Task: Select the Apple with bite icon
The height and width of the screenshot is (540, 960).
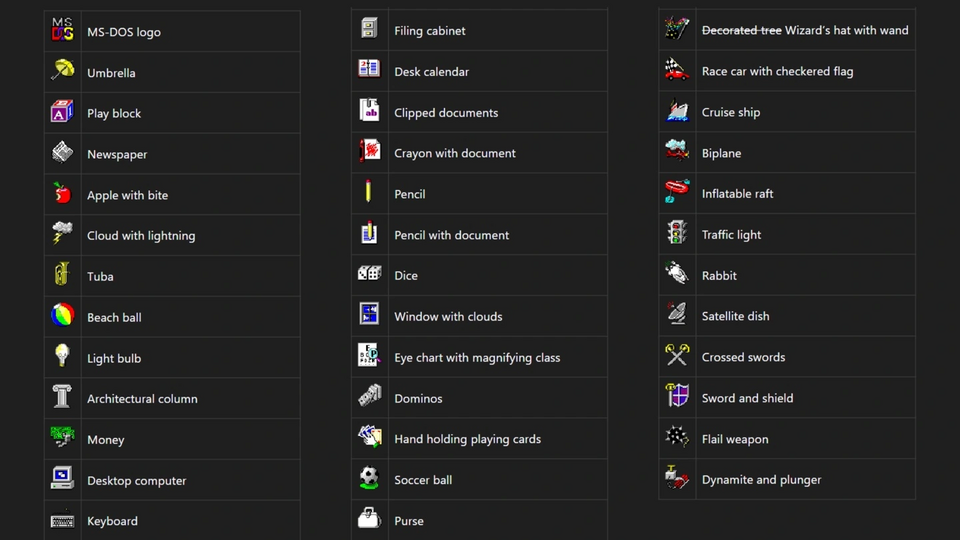Action: point(62,193)
